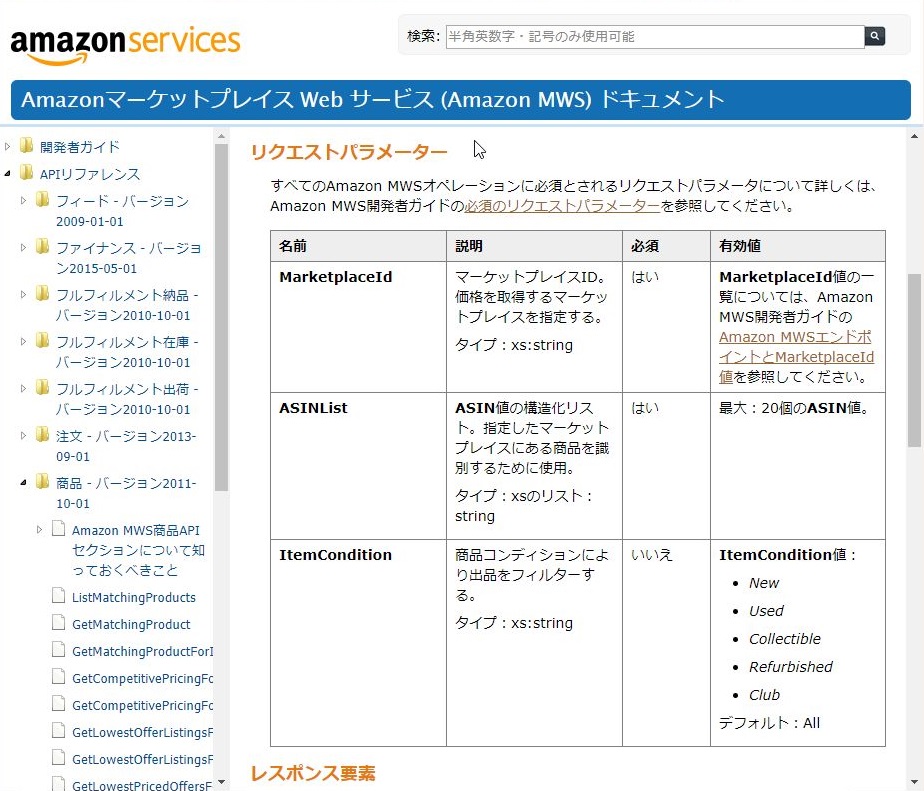Expand the 注文 tree node arrow
This screenshot has width=924, height=791.
click(x=23, y=436)
